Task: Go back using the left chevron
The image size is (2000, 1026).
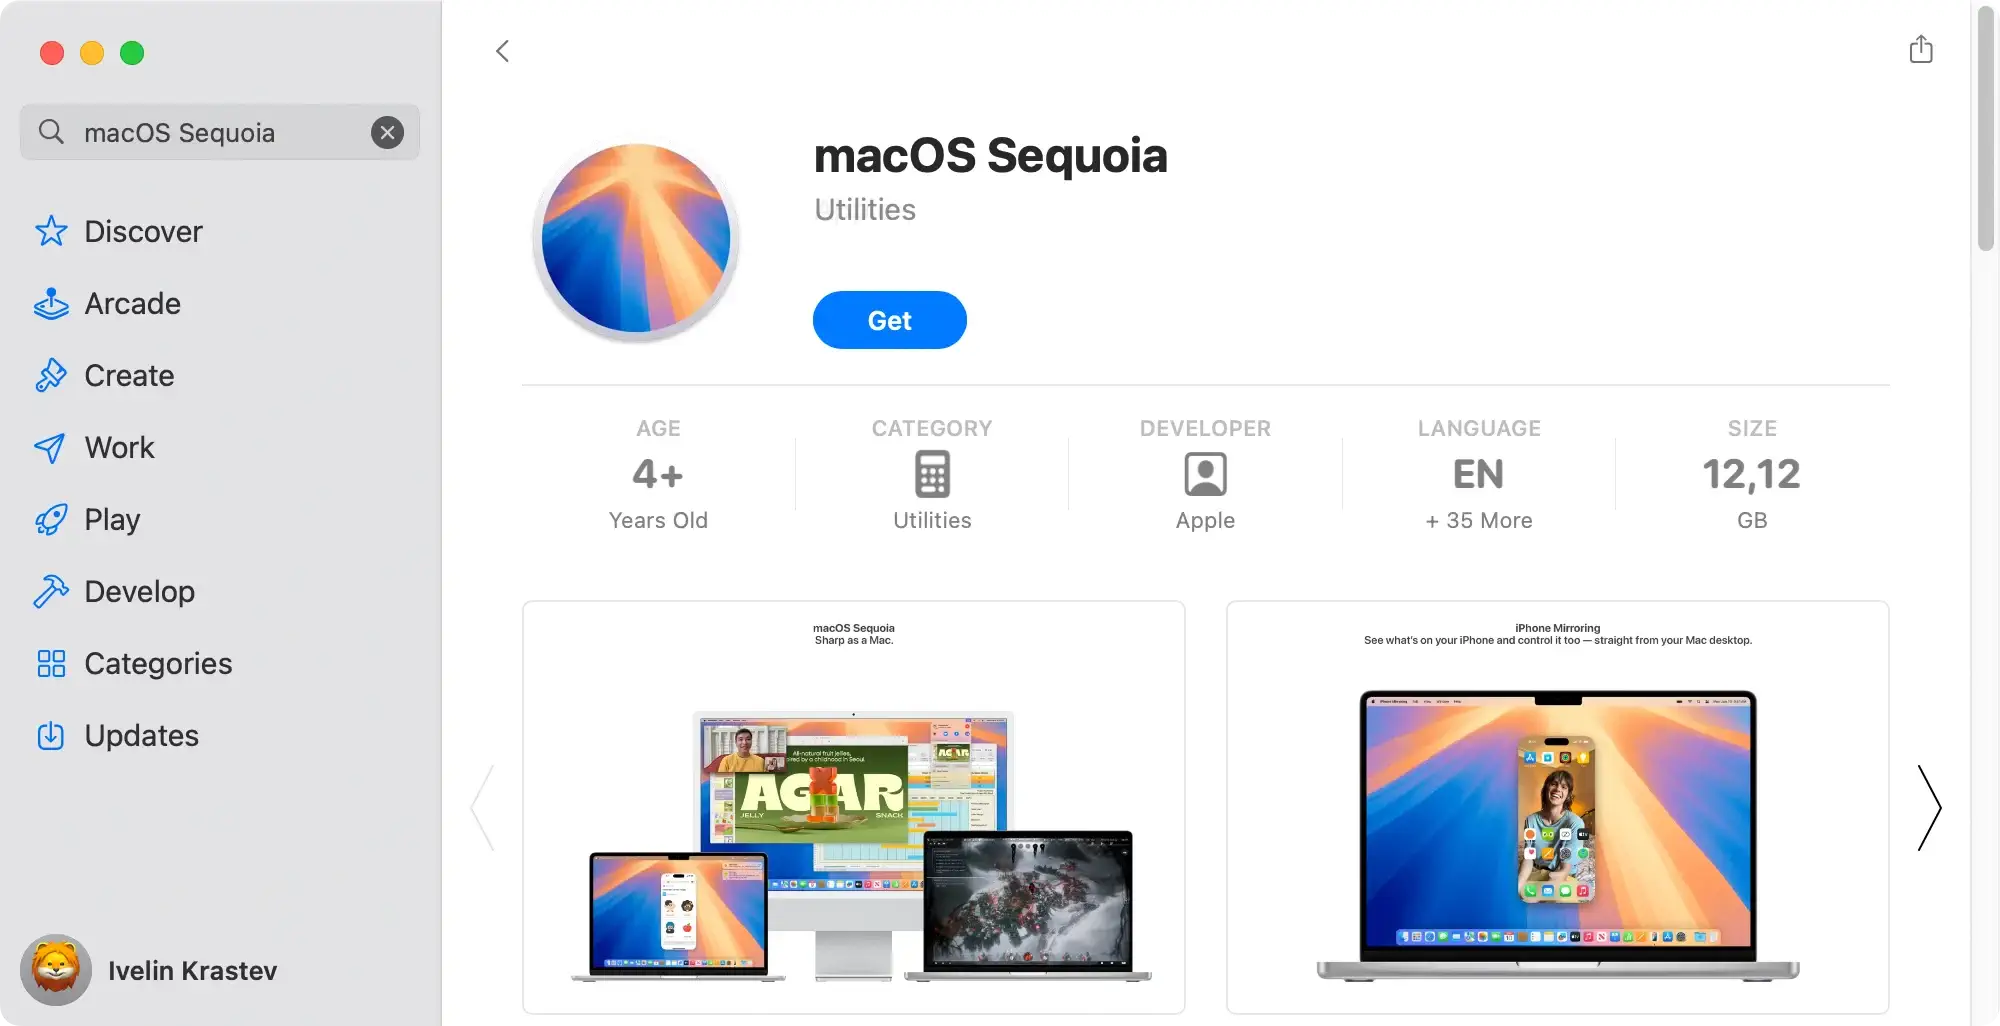Action: click(x=503, y=51)
